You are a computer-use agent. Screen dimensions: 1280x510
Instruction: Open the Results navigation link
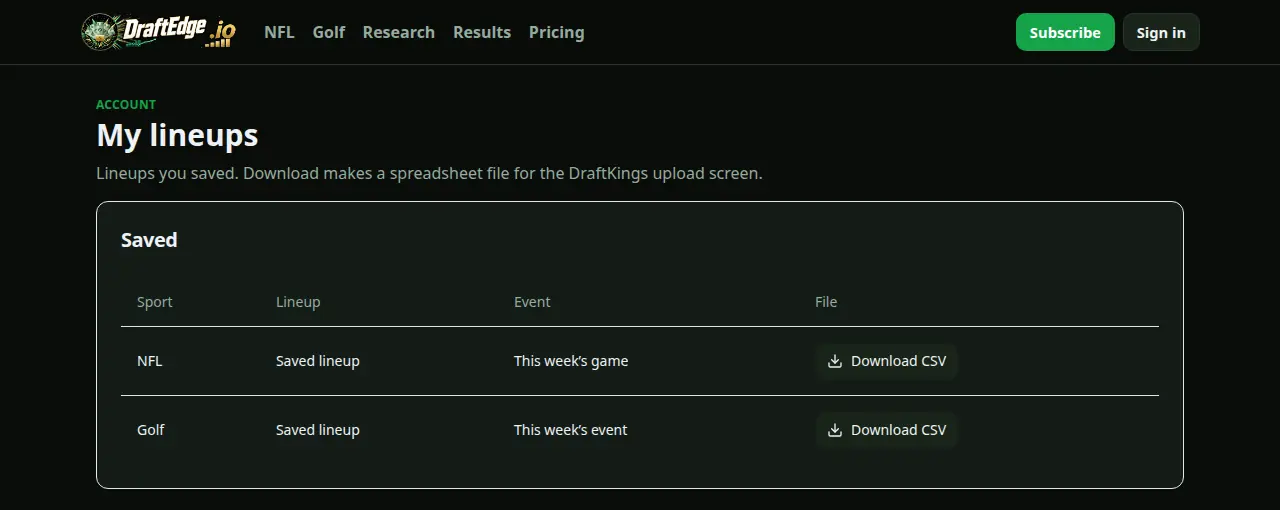point(482,32)
